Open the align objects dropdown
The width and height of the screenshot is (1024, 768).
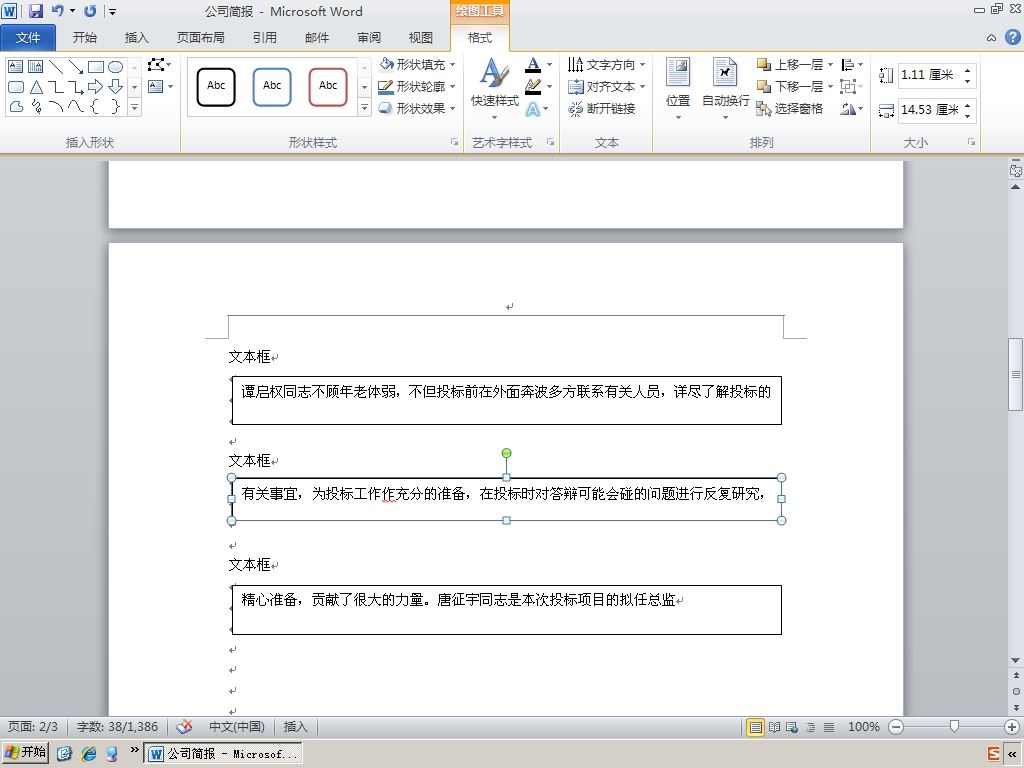coord(852,65)
